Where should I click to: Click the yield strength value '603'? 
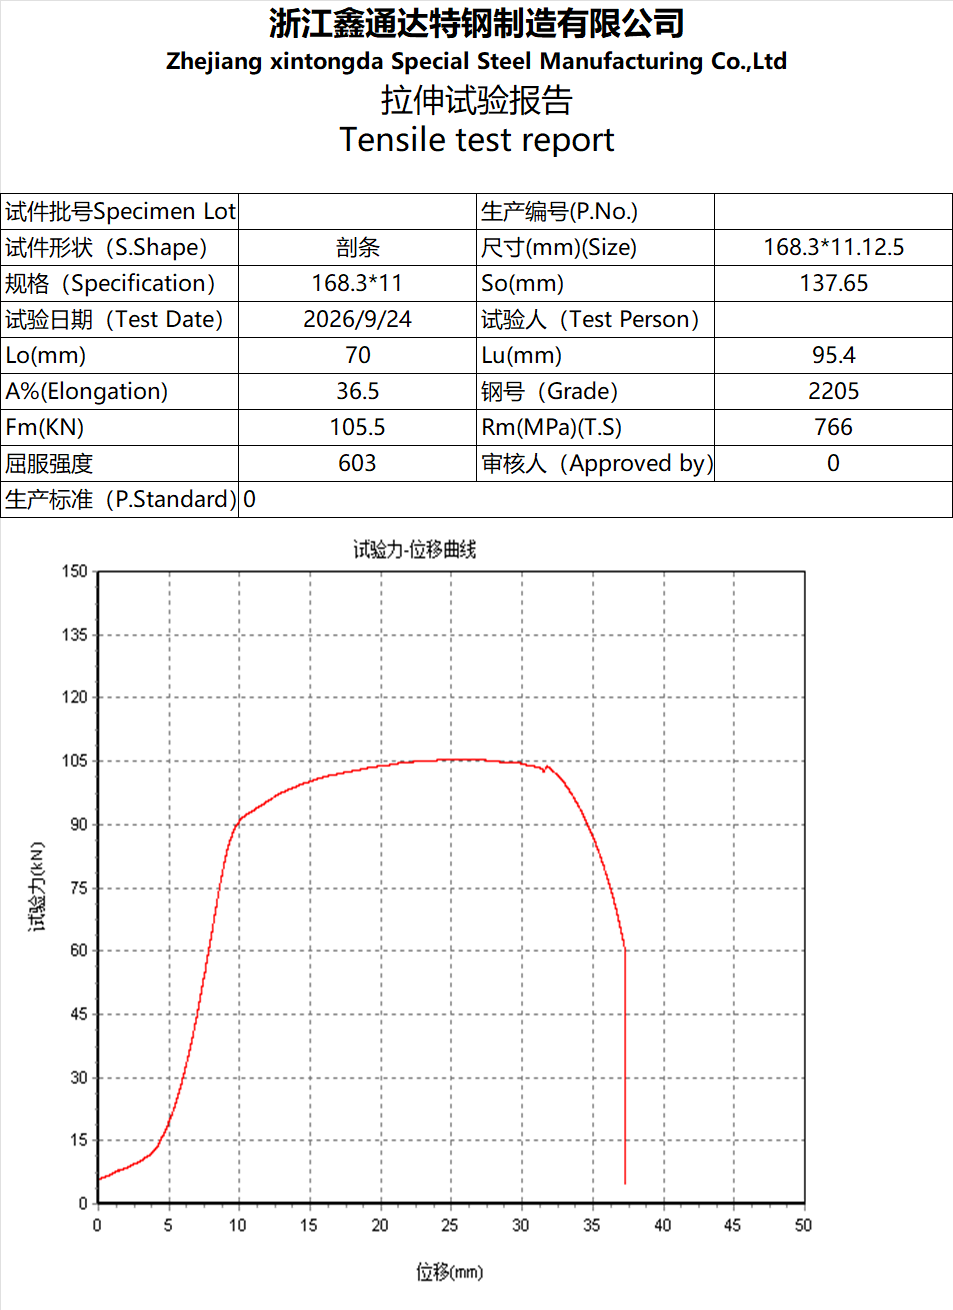tap(357, 464)
